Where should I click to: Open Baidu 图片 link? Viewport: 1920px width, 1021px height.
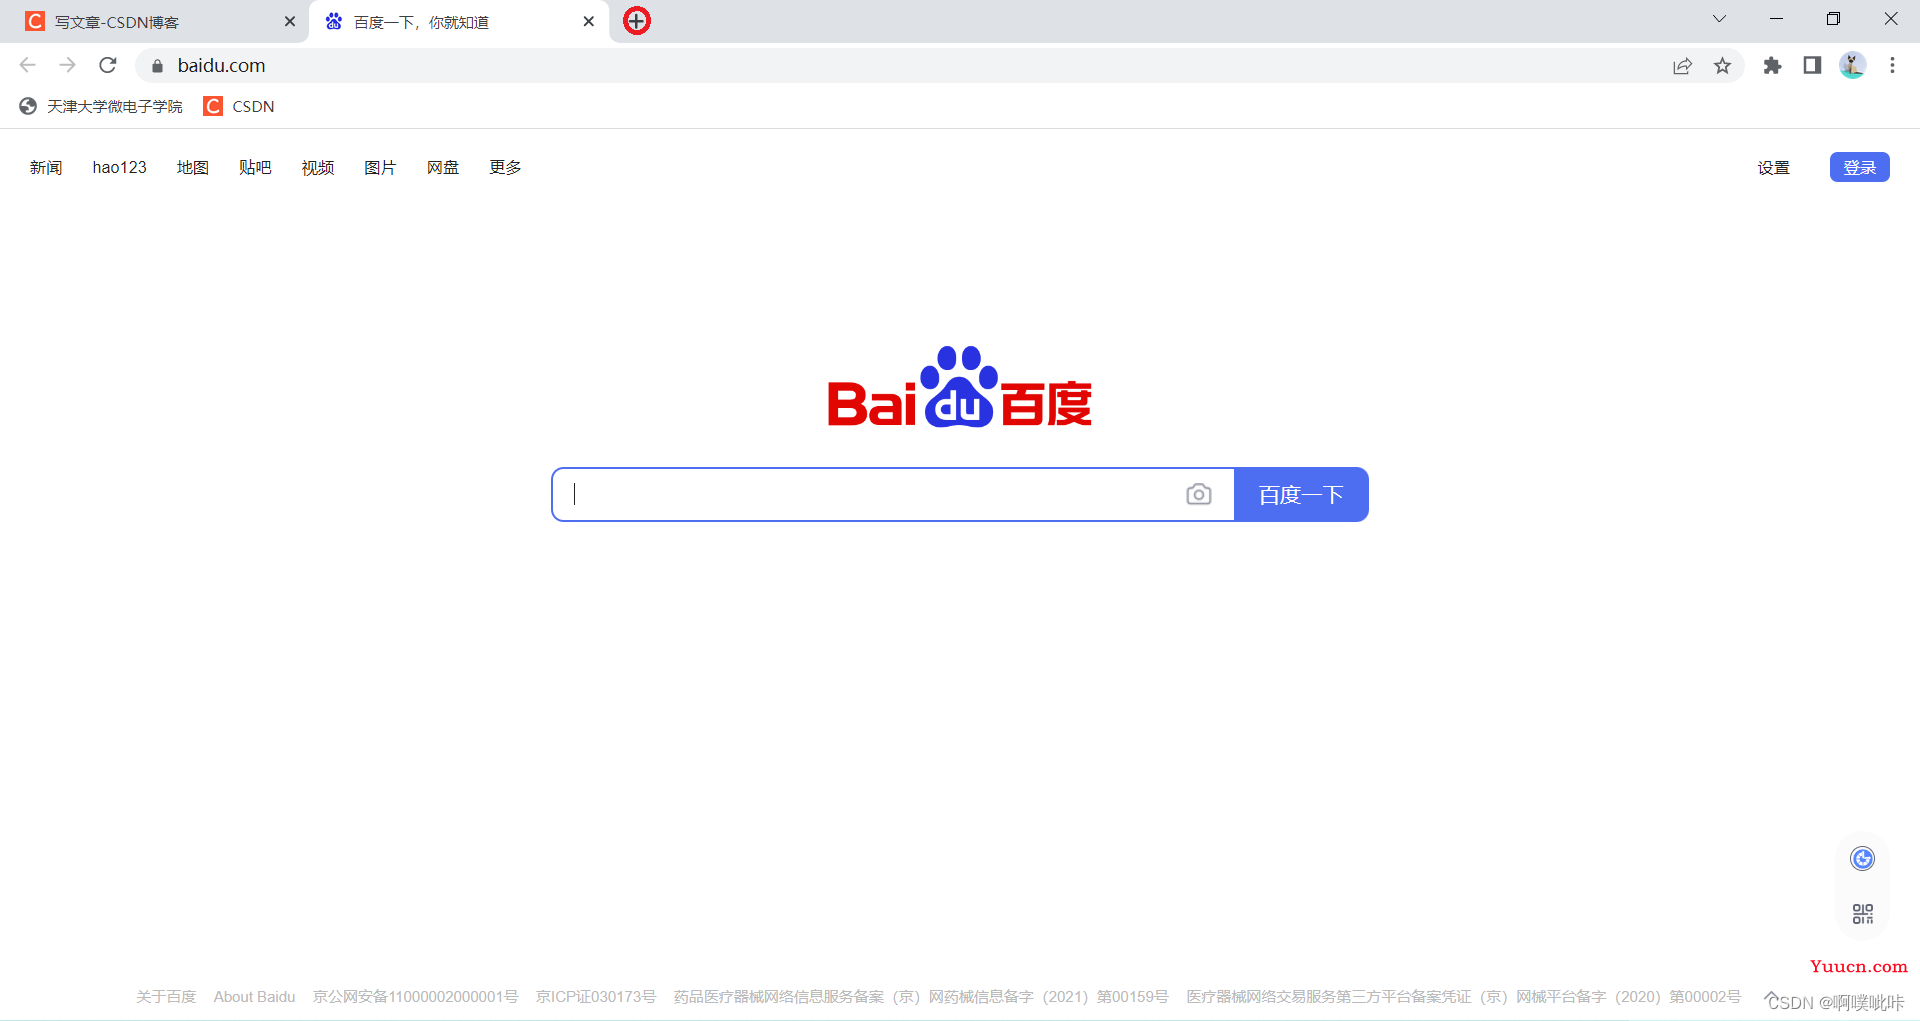pyautogui.click(x=380, y=167)
